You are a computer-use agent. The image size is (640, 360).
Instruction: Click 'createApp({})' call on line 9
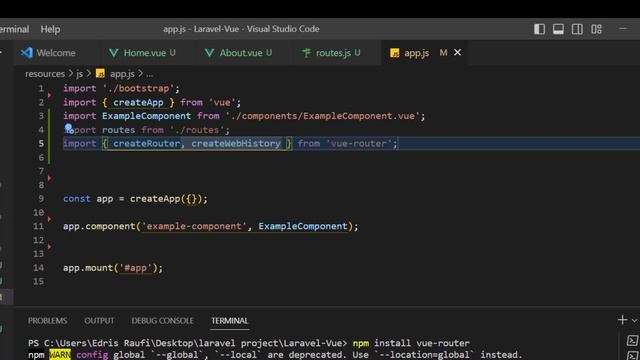tap(166, 199)
